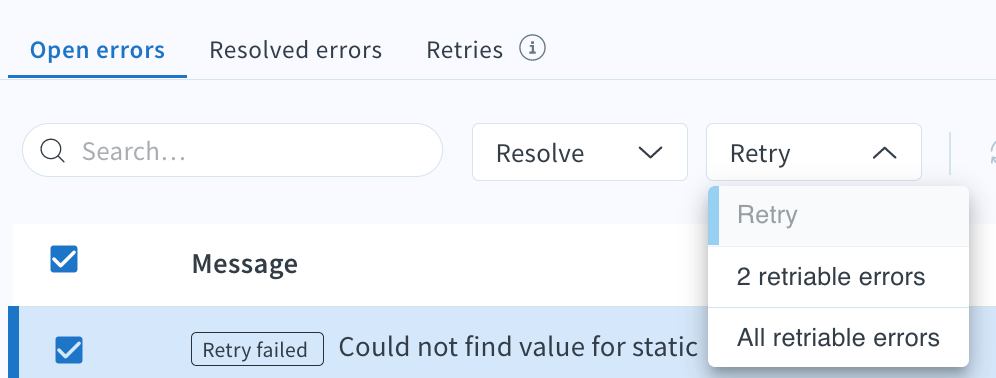Select the Retry header menu item
Viewport: 996px width, 378px height.
tap(838, 215)
